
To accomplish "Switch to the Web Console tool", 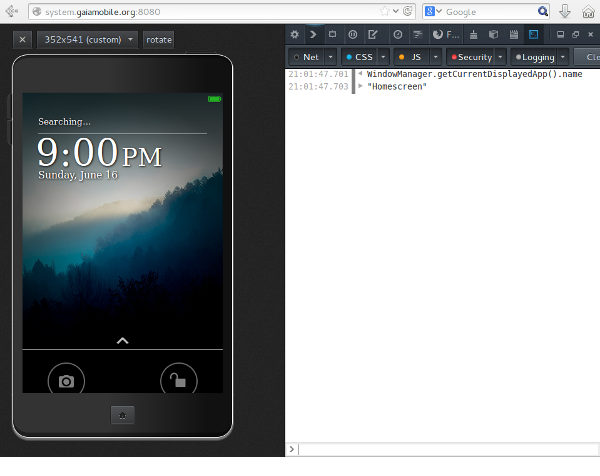I will (313, 34).
